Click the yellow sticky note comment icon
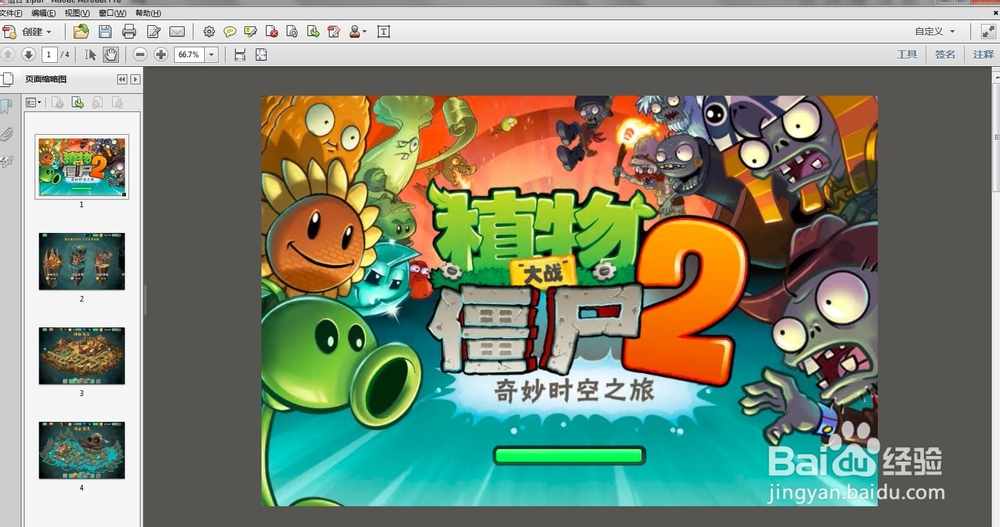The width and height of the screenshot is (1000, 527). click(x=230, y=31)
